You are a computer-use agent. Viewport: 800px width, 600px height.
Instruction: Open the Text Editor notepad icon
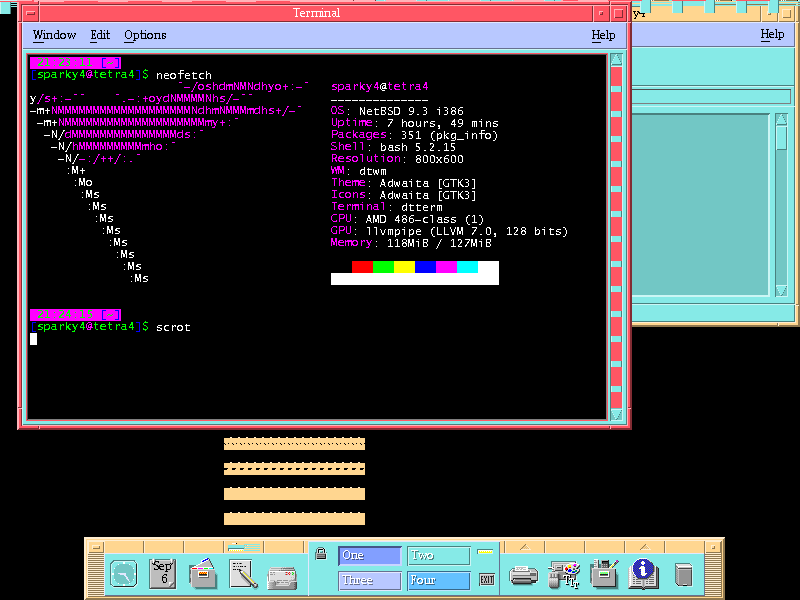(244, 574)
